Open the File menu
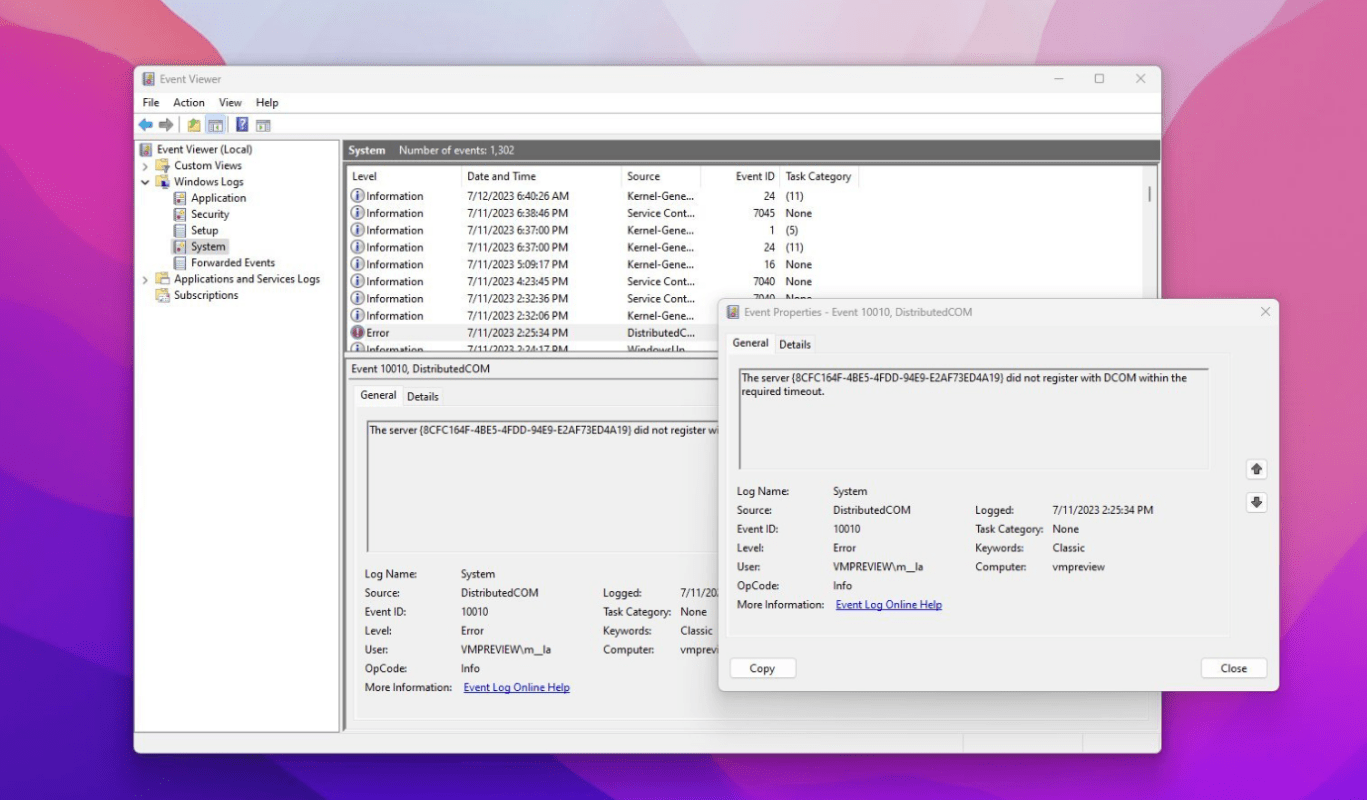The height and width of the screenshot is (800, 1367). [151, 102]
